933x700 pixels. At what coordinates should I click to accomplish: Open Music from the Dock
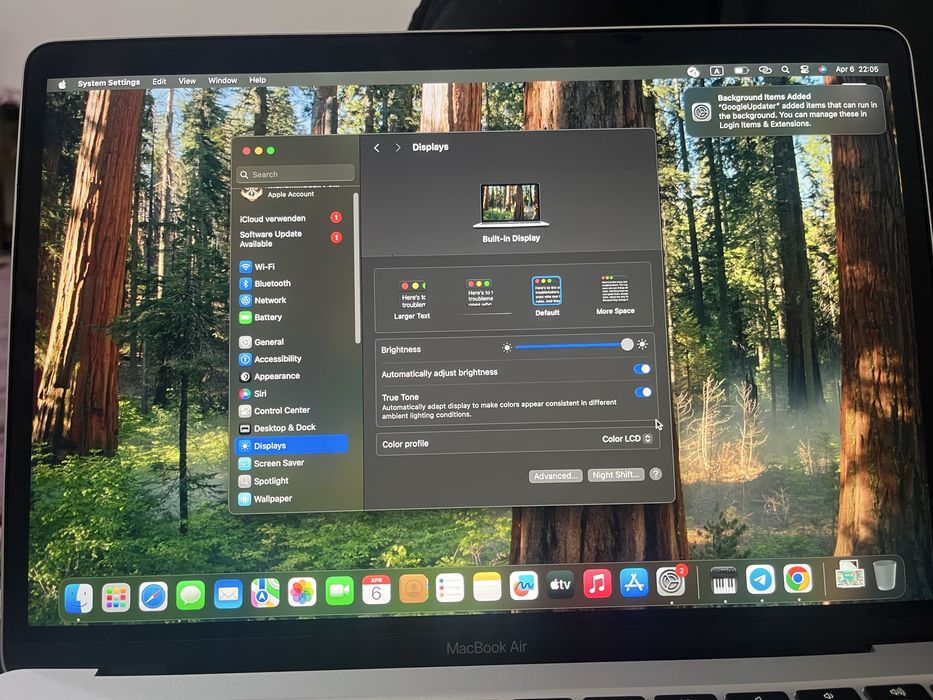point(597,583)
